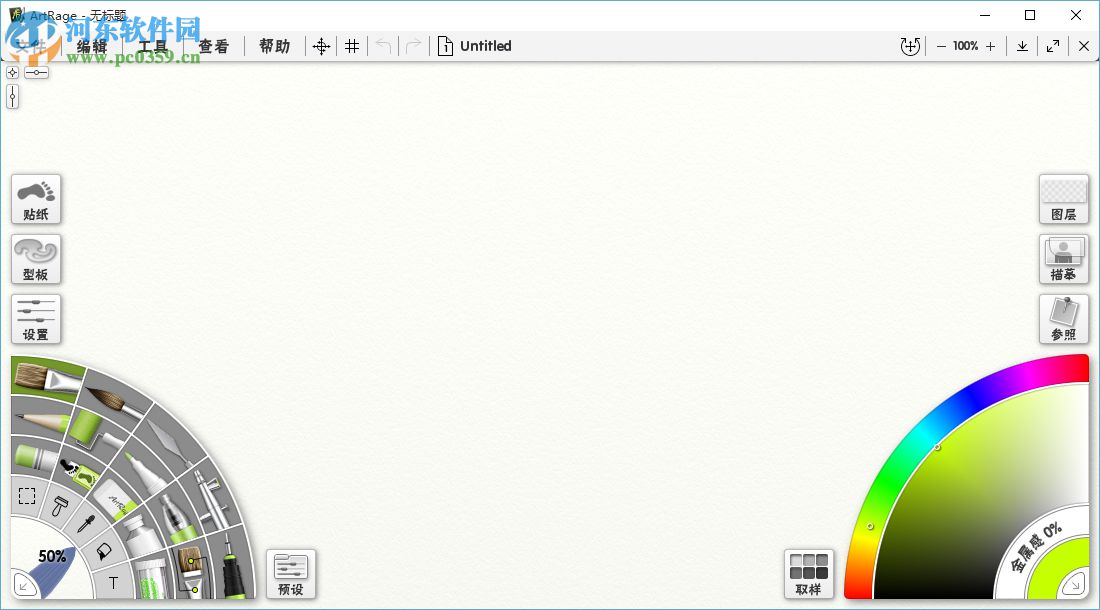Toggle the grid display icon
The image size is (1100, 610).
coord(352,46)
